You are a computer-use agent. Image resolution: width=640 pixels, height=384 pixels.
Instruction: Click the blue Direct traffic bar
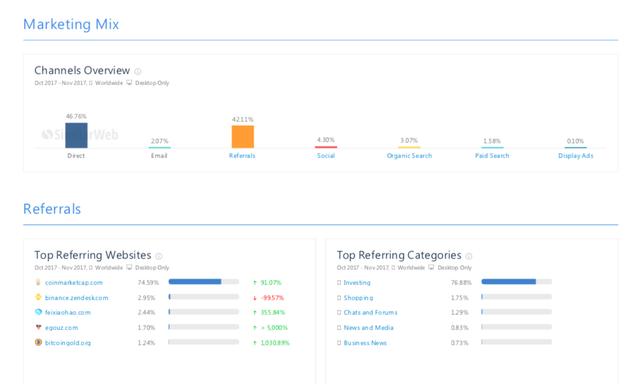click(76, 135)
